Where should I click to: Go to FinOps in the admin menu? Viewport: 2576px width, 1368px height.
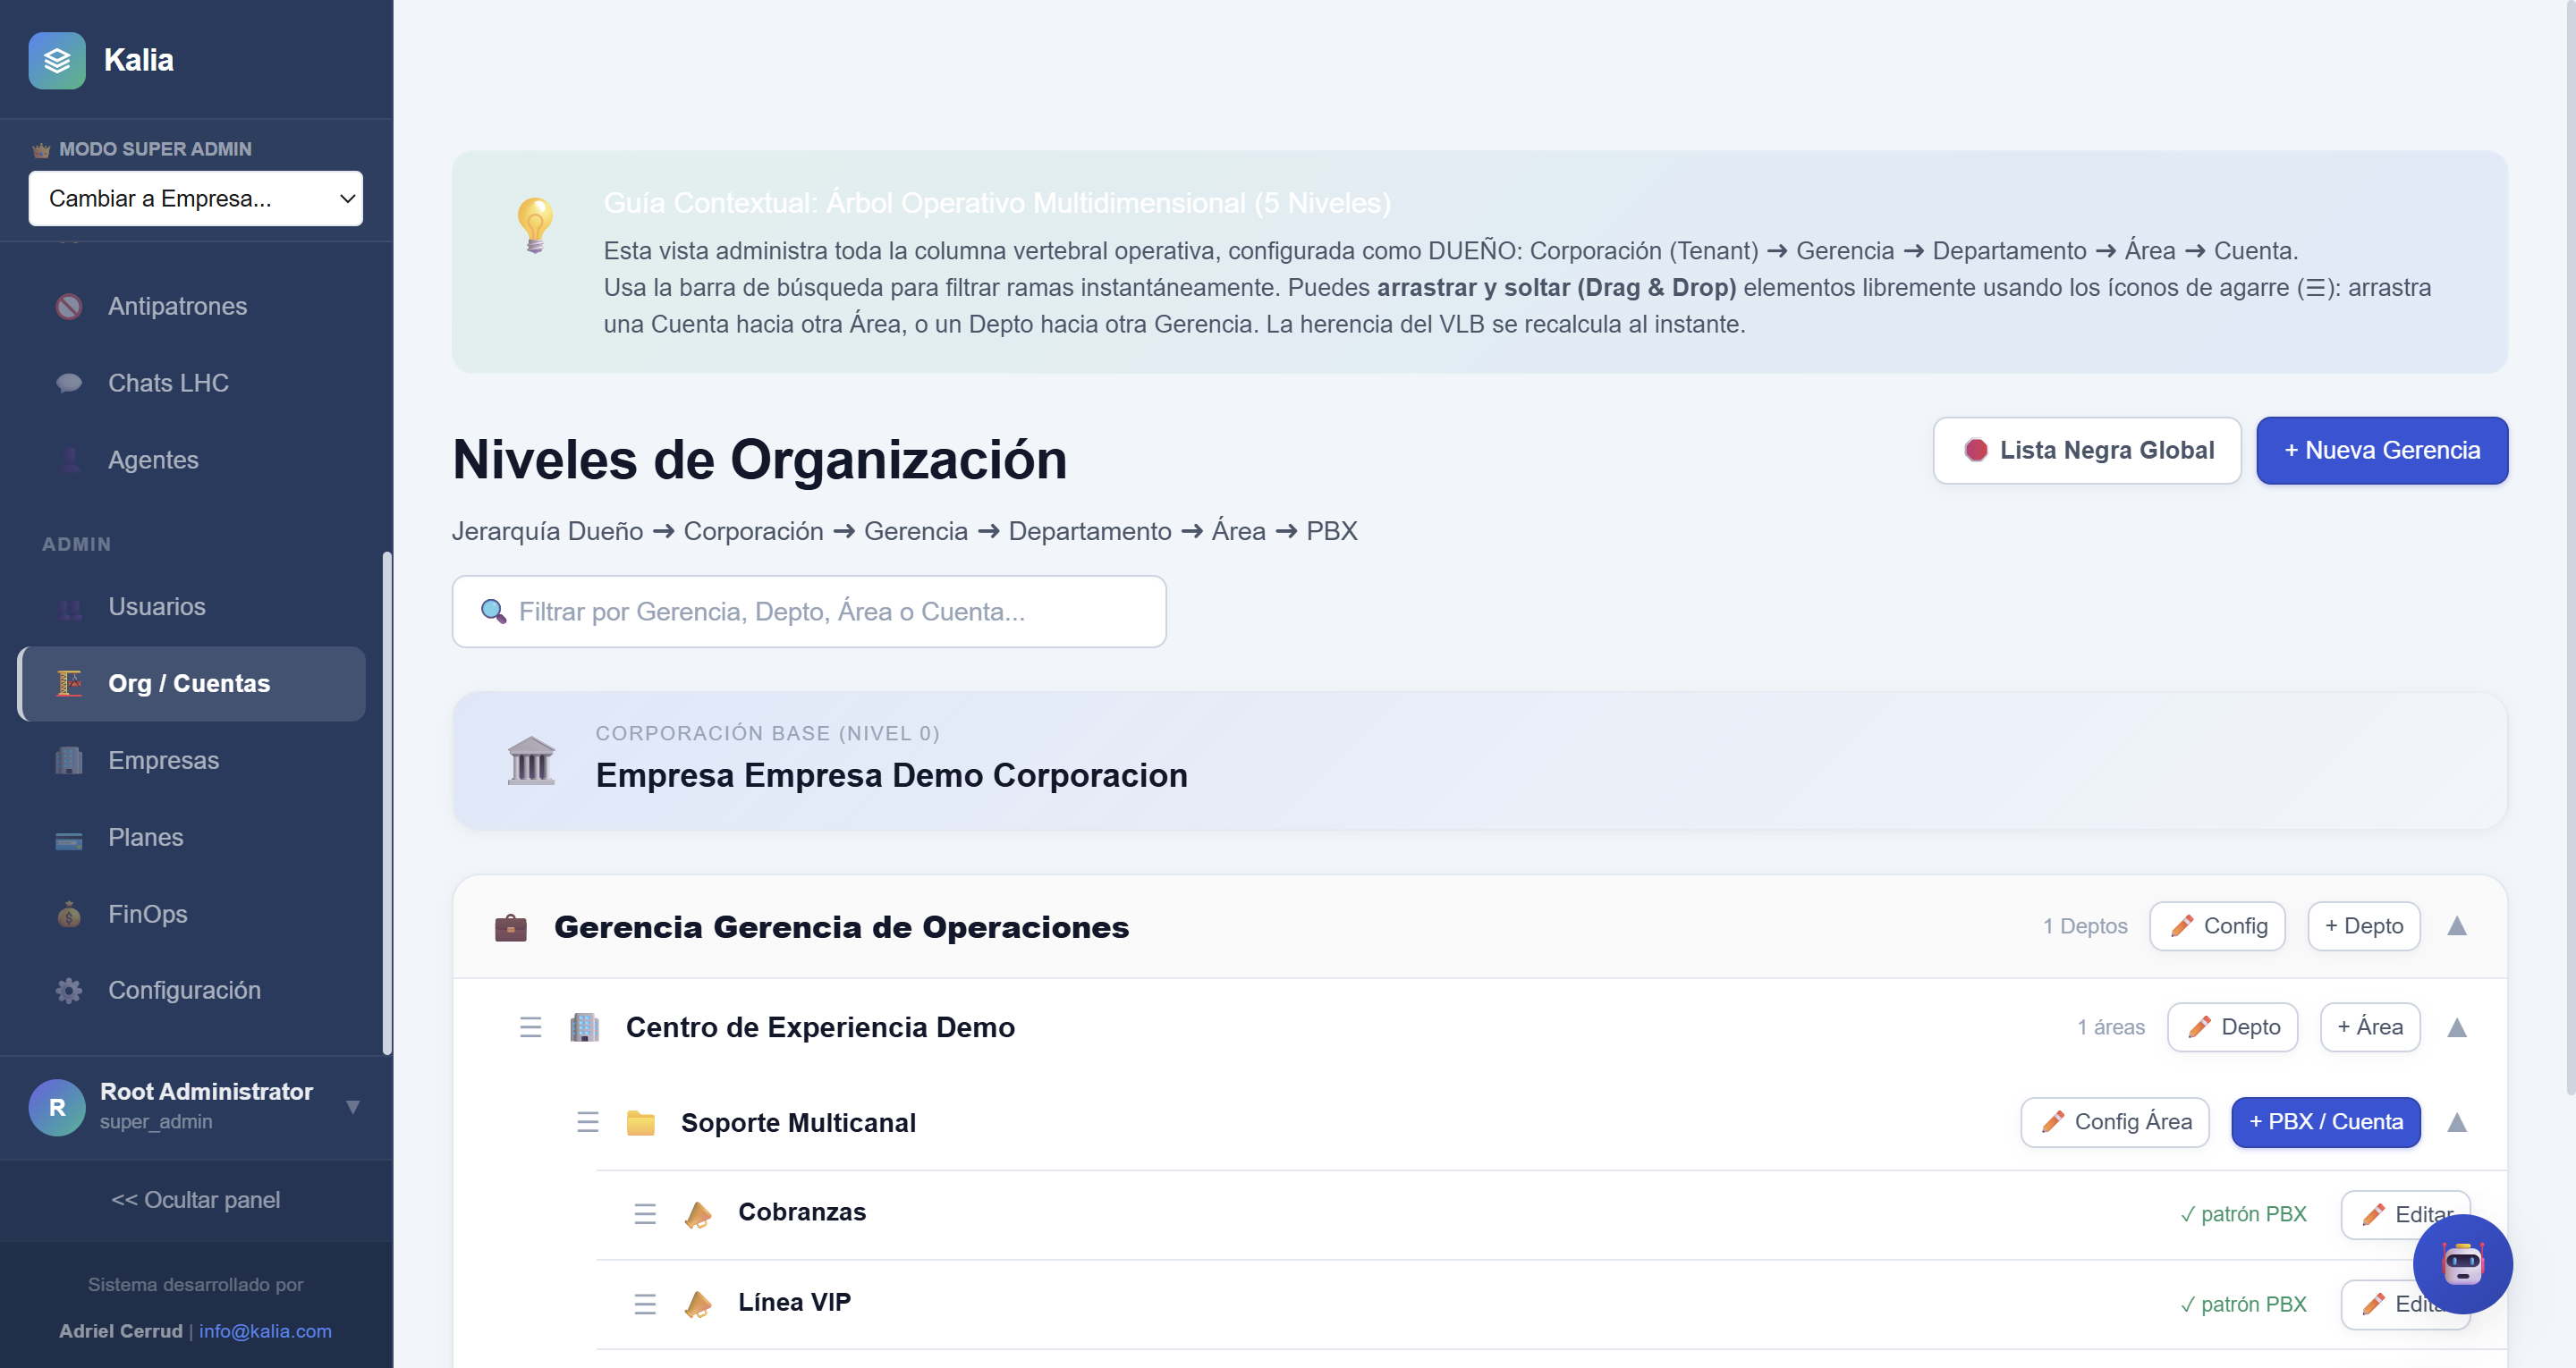coord(148,914)
